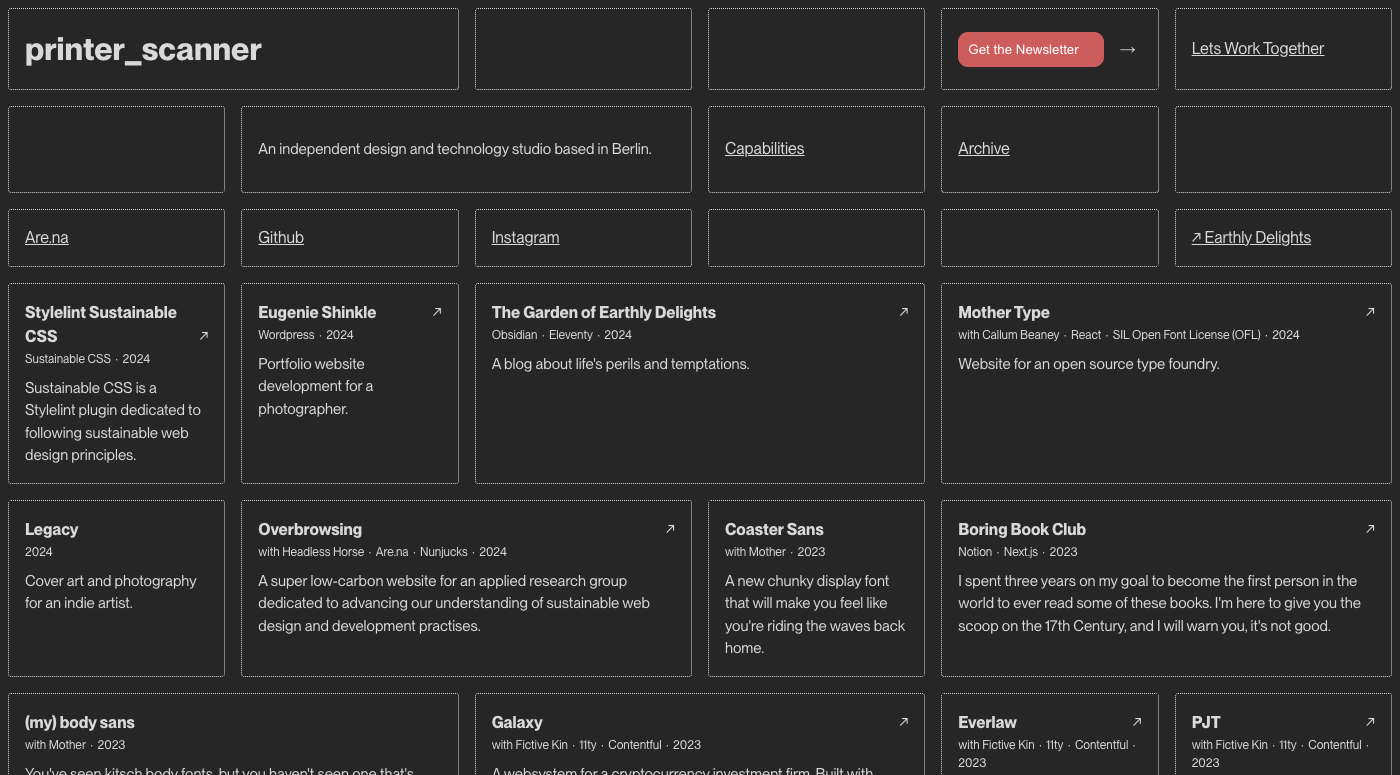Click the printer_scanner site logo
Screen dimensions: 1400x775
[x=144, y=48]
